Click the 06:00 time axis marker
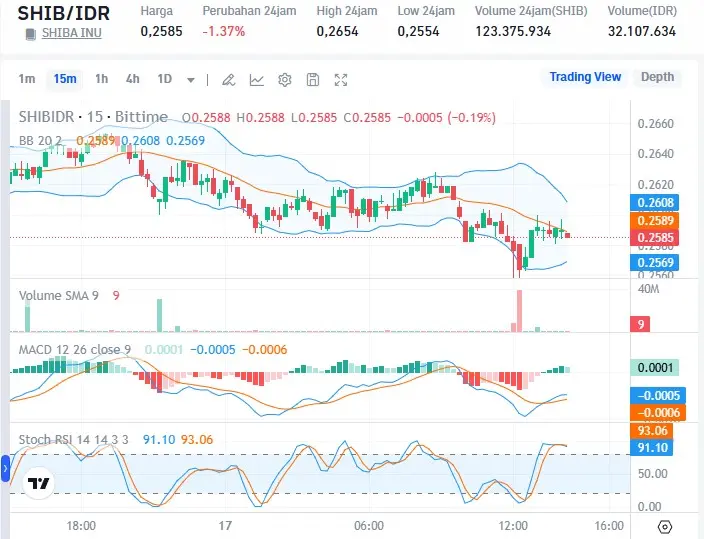This screenshot has height=539, width=704. [x=369, y=526]
